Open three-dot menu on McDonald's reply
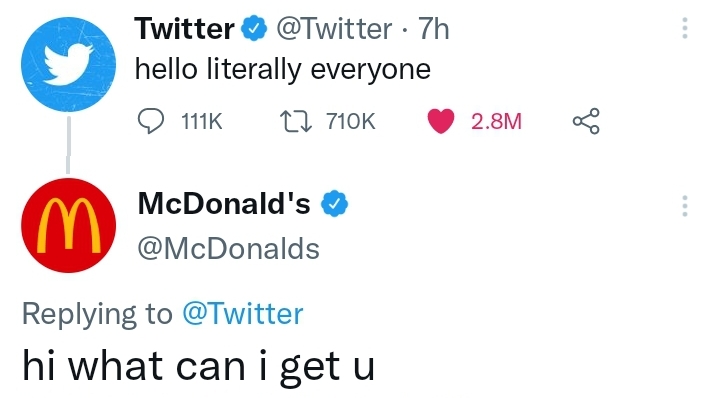 tap(685, 206)
